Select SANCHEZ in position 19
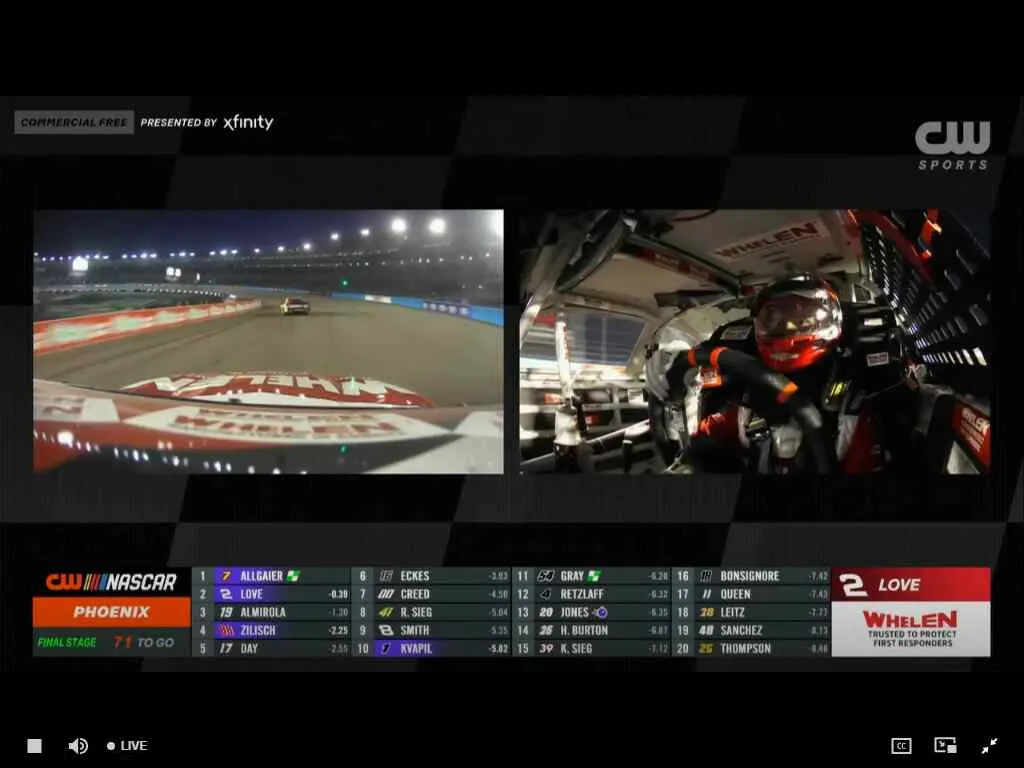 [x=751, y=631]
